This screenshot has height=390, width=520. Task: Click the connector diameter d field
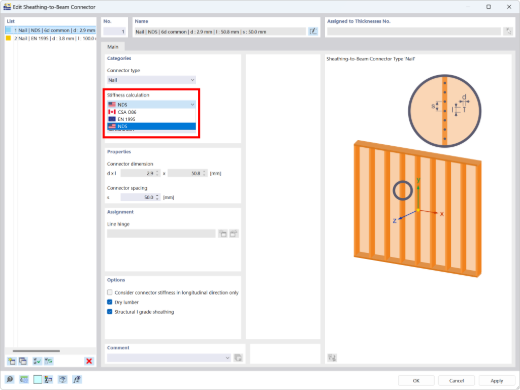point(140,173)
